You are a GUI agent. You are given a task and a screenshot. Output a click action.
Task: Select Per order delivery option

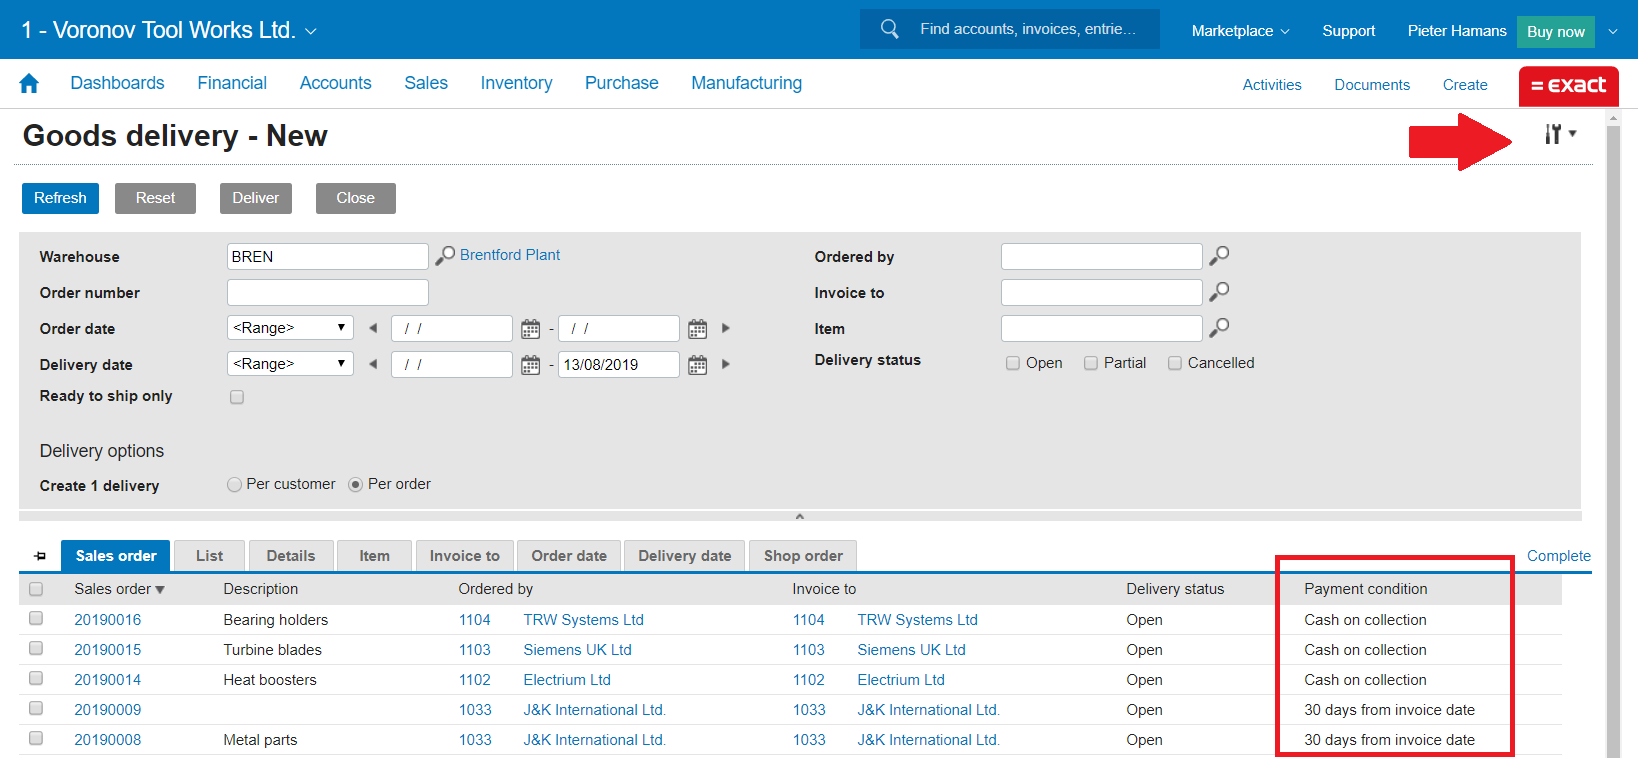(355, 484)
